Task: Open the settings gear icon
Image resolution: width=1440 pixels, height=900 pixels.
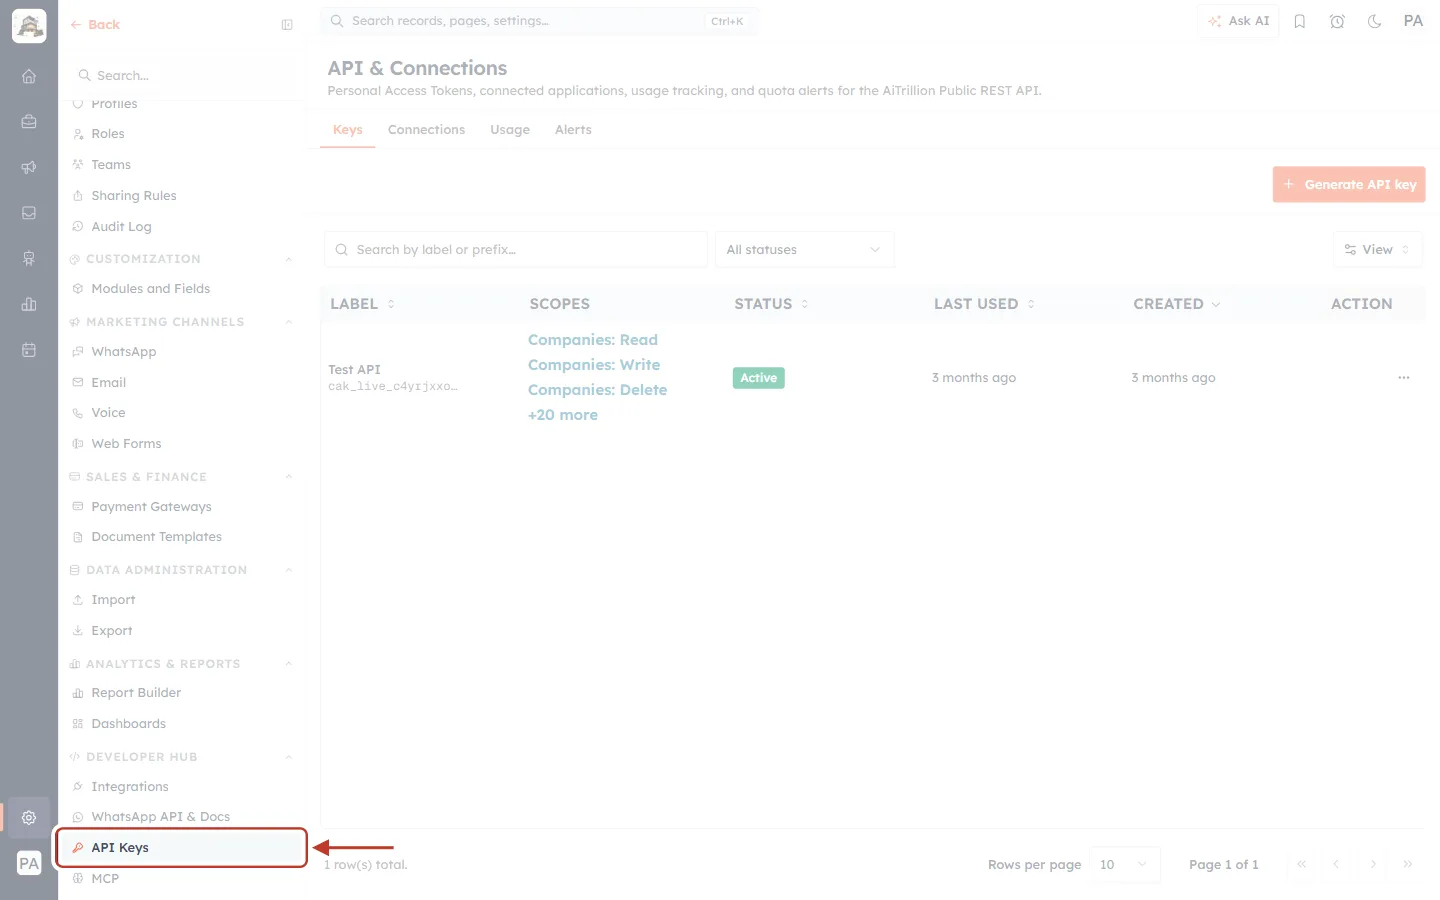Action: 29,817
